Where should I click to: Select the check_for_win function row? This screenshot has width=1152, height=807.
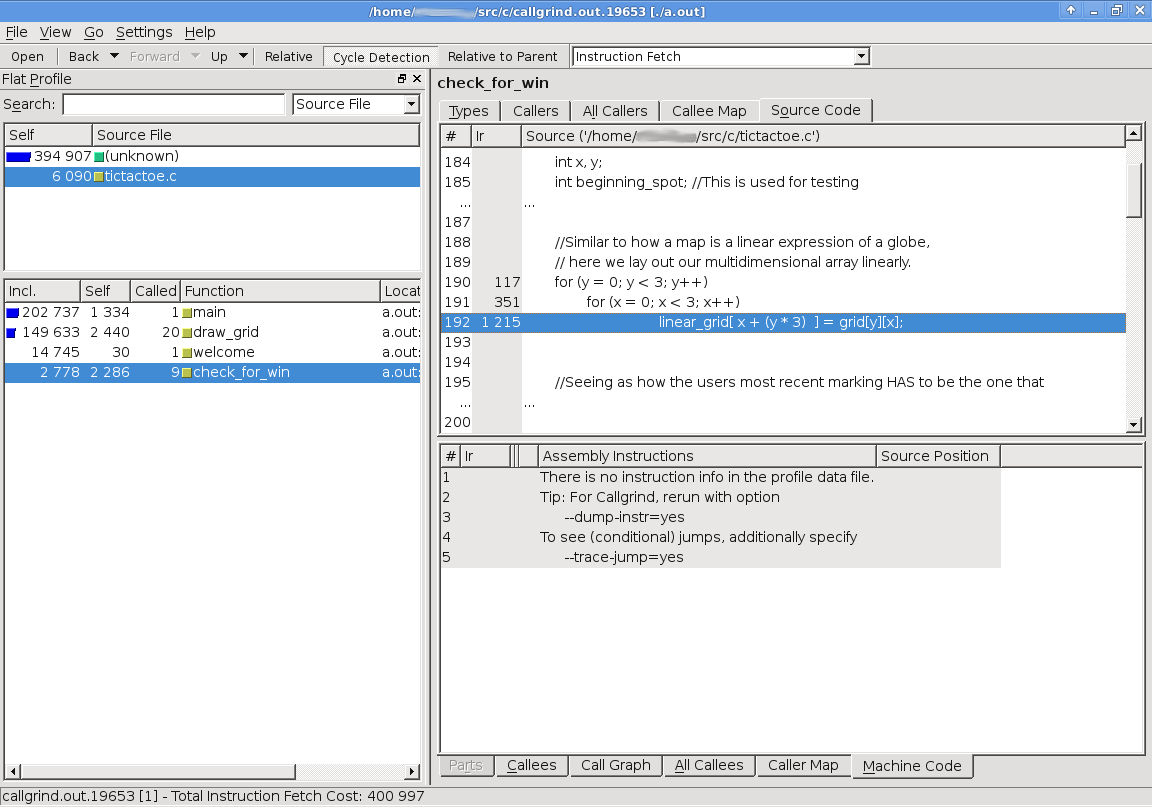click(212, 373)
